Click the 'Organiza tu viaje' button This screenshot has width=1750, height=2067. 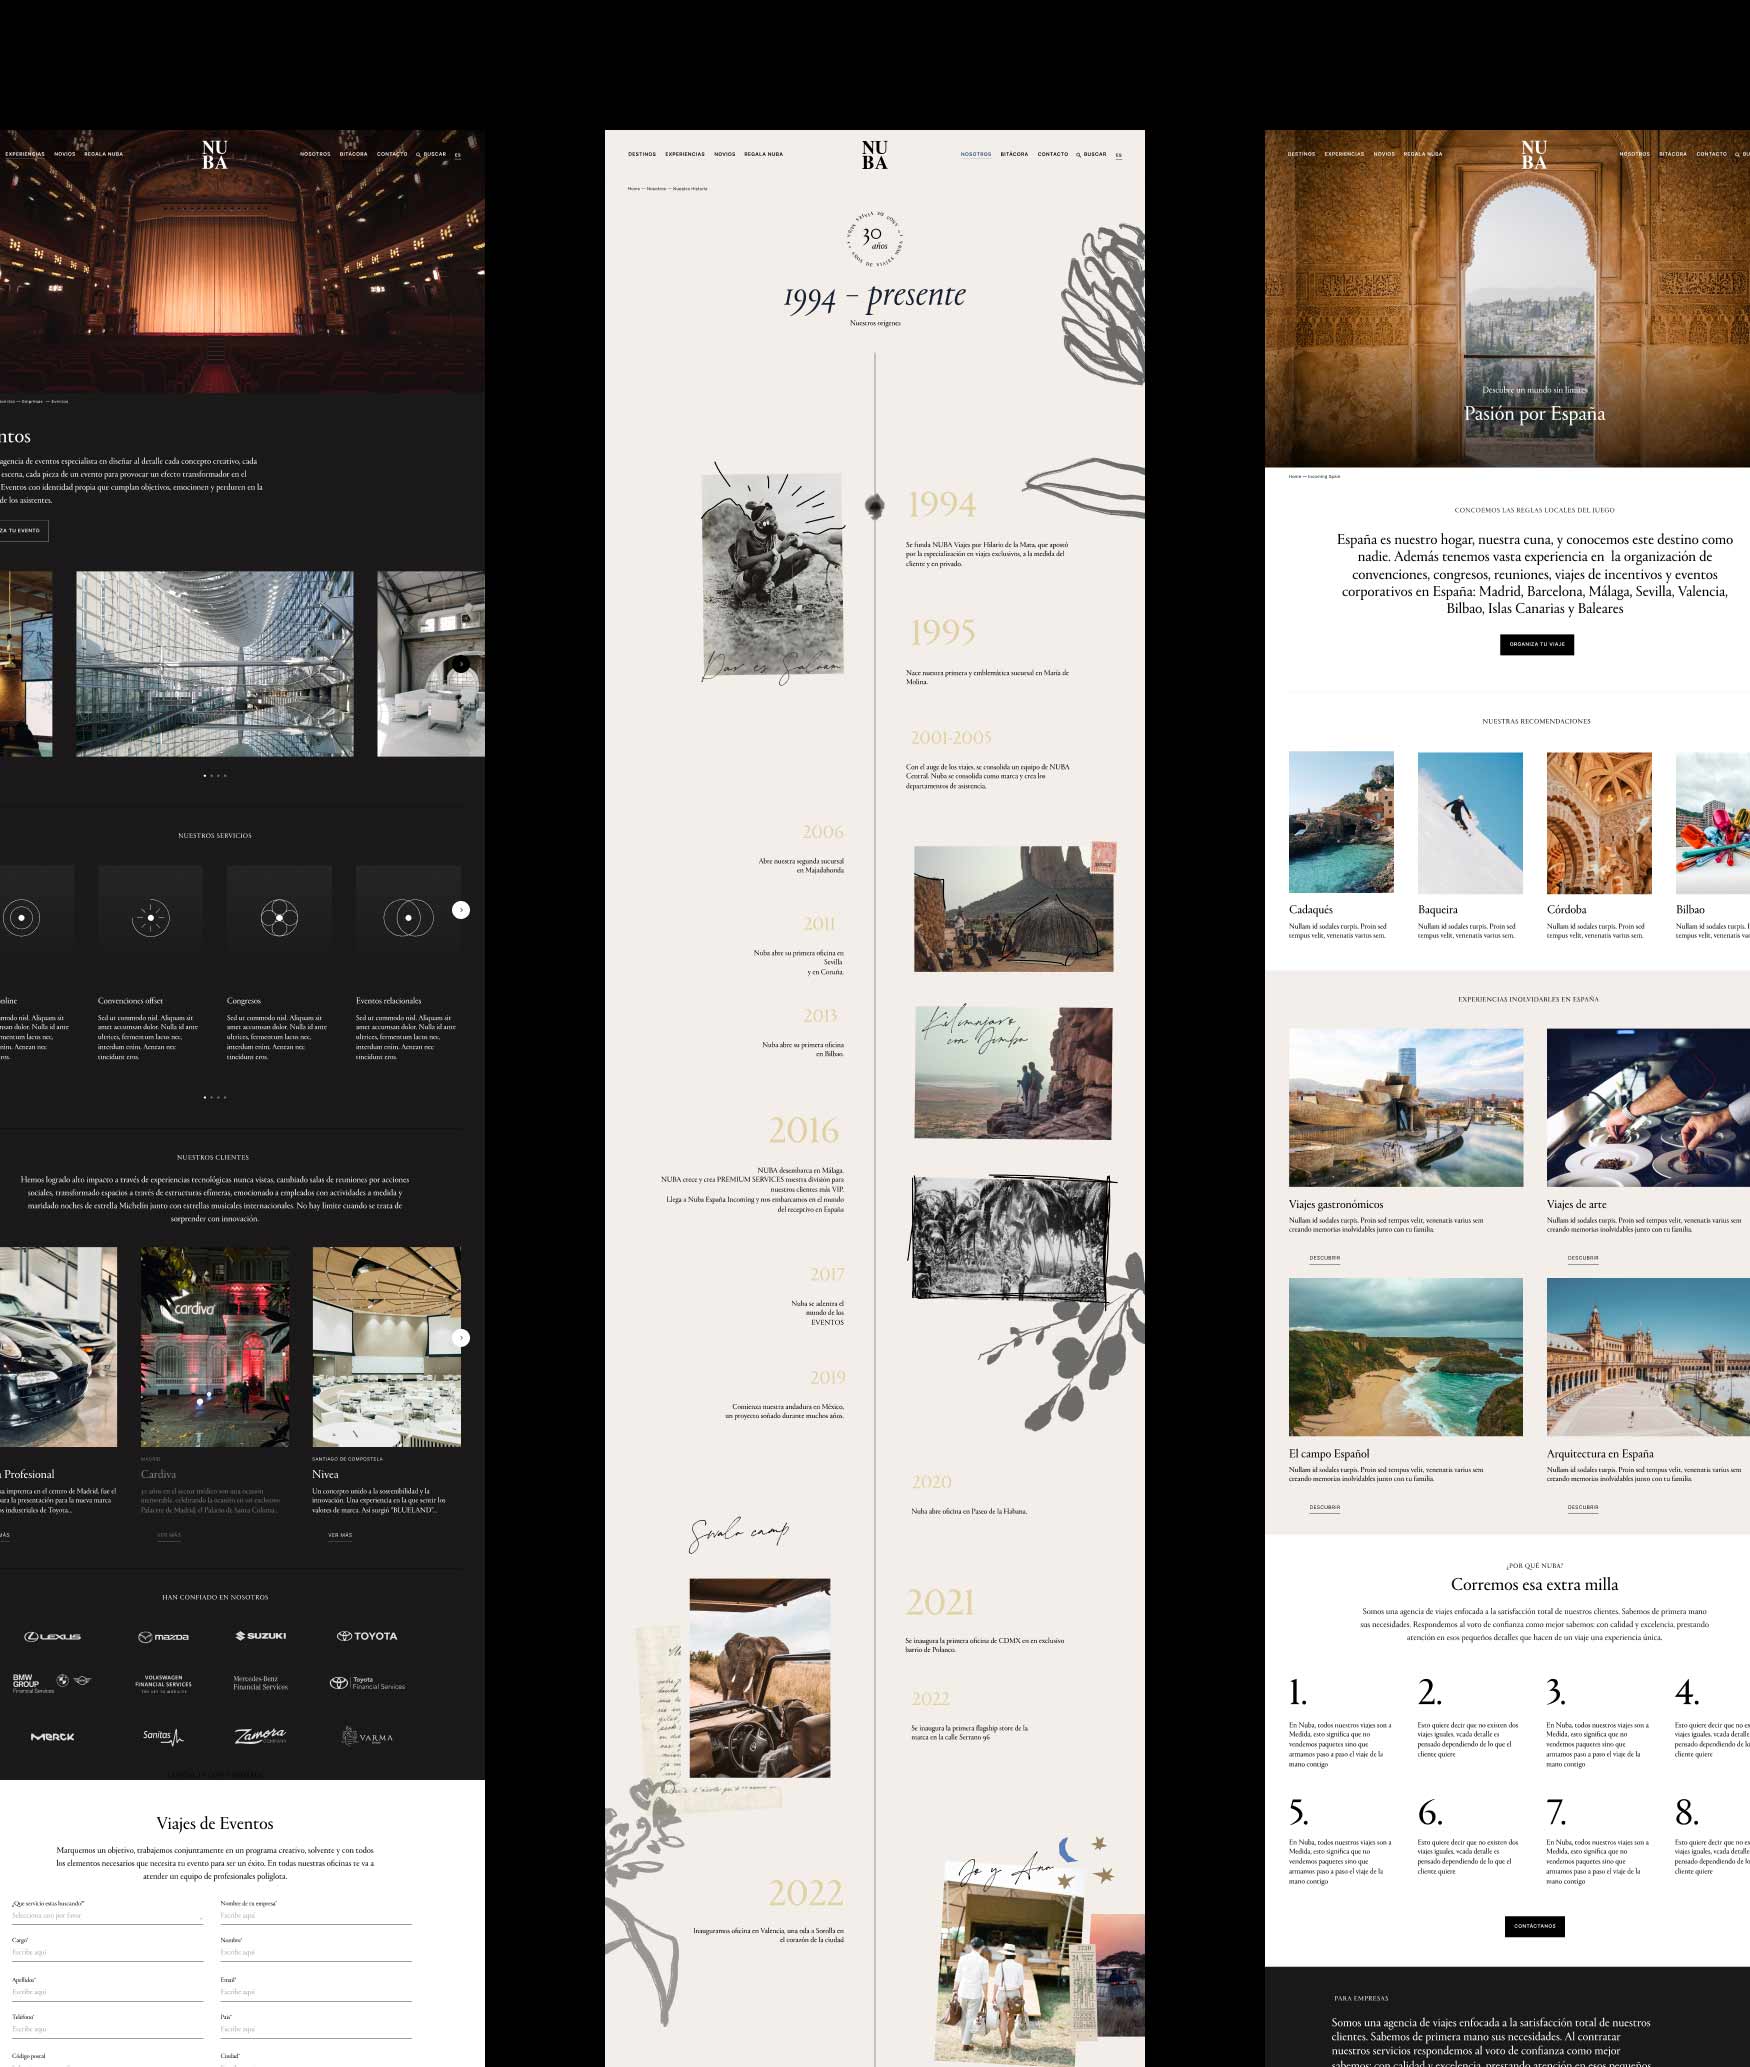(1537, 644)
